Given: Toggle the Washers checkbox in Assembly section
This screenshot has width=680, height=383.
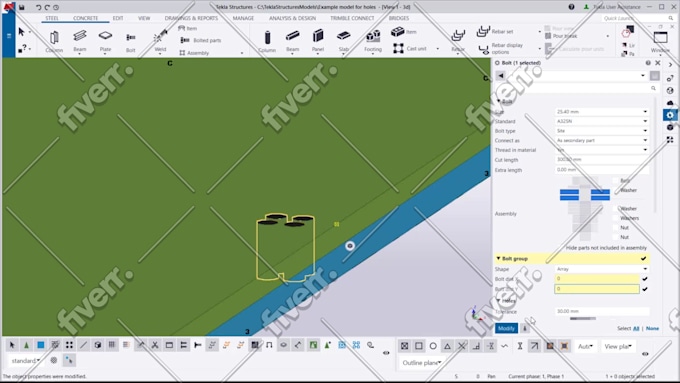Looking at the screenshot, I should 615,218.
